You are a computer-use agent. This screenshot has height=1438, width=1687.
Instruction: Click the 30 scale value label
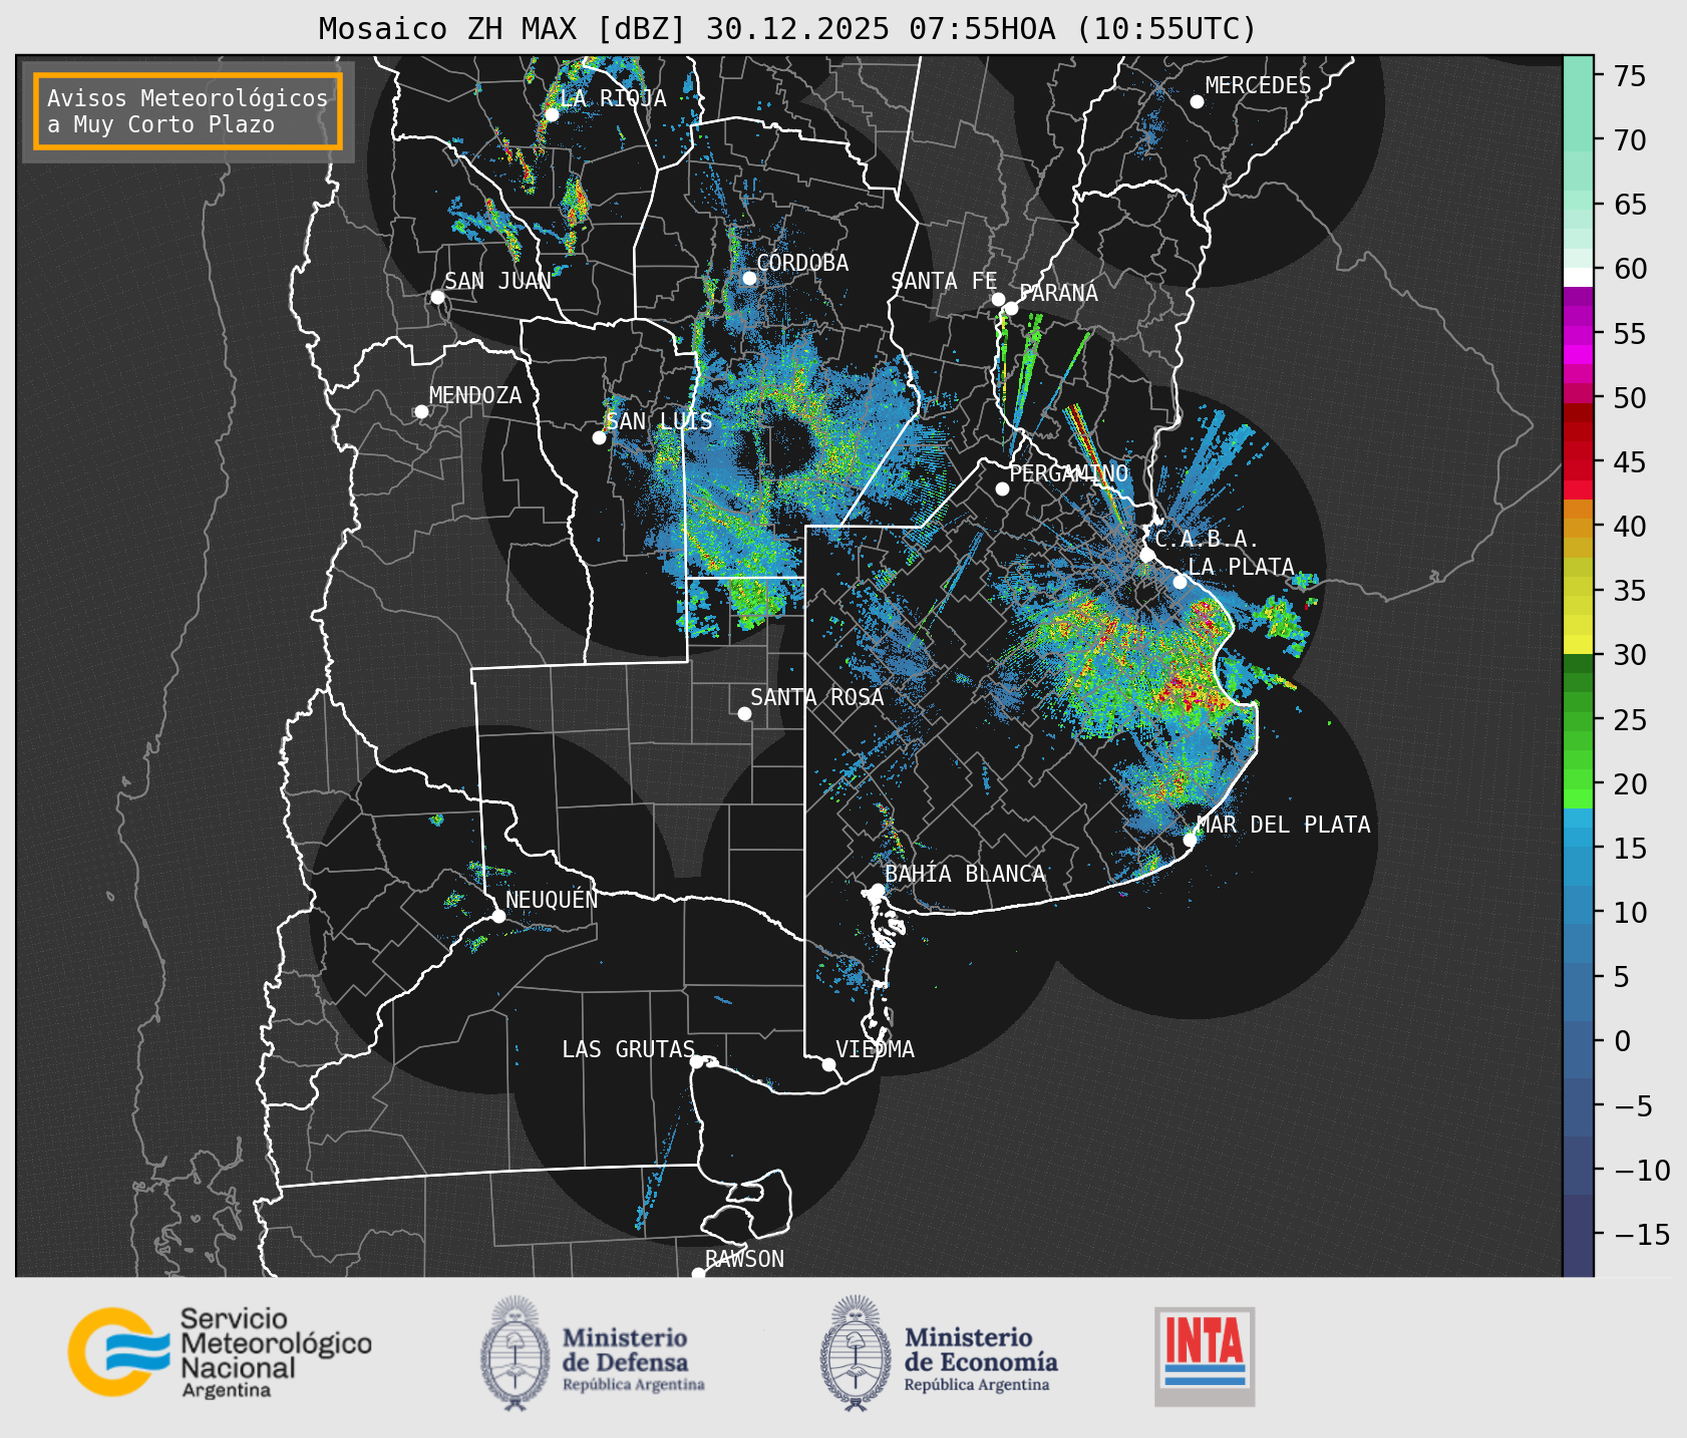click(x=1630, y=656)
